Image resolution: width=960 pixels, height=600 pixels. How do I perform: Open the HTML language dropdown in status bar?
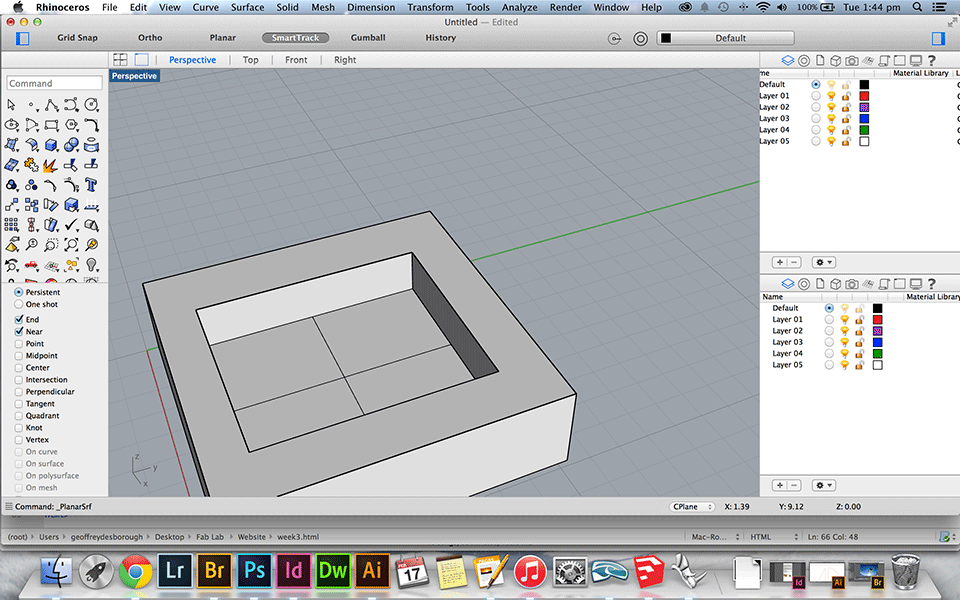click(773, 537)
